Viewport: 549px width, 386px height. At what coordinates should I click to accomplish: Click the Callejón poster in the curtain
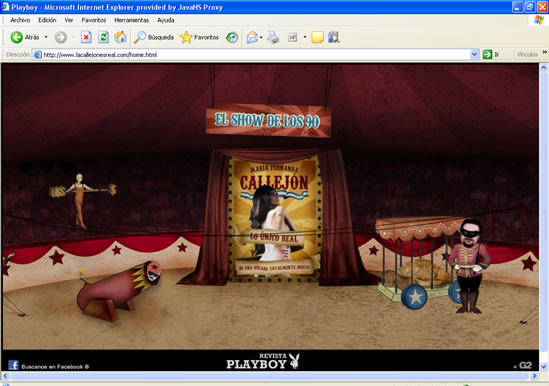tap(274, 219)
